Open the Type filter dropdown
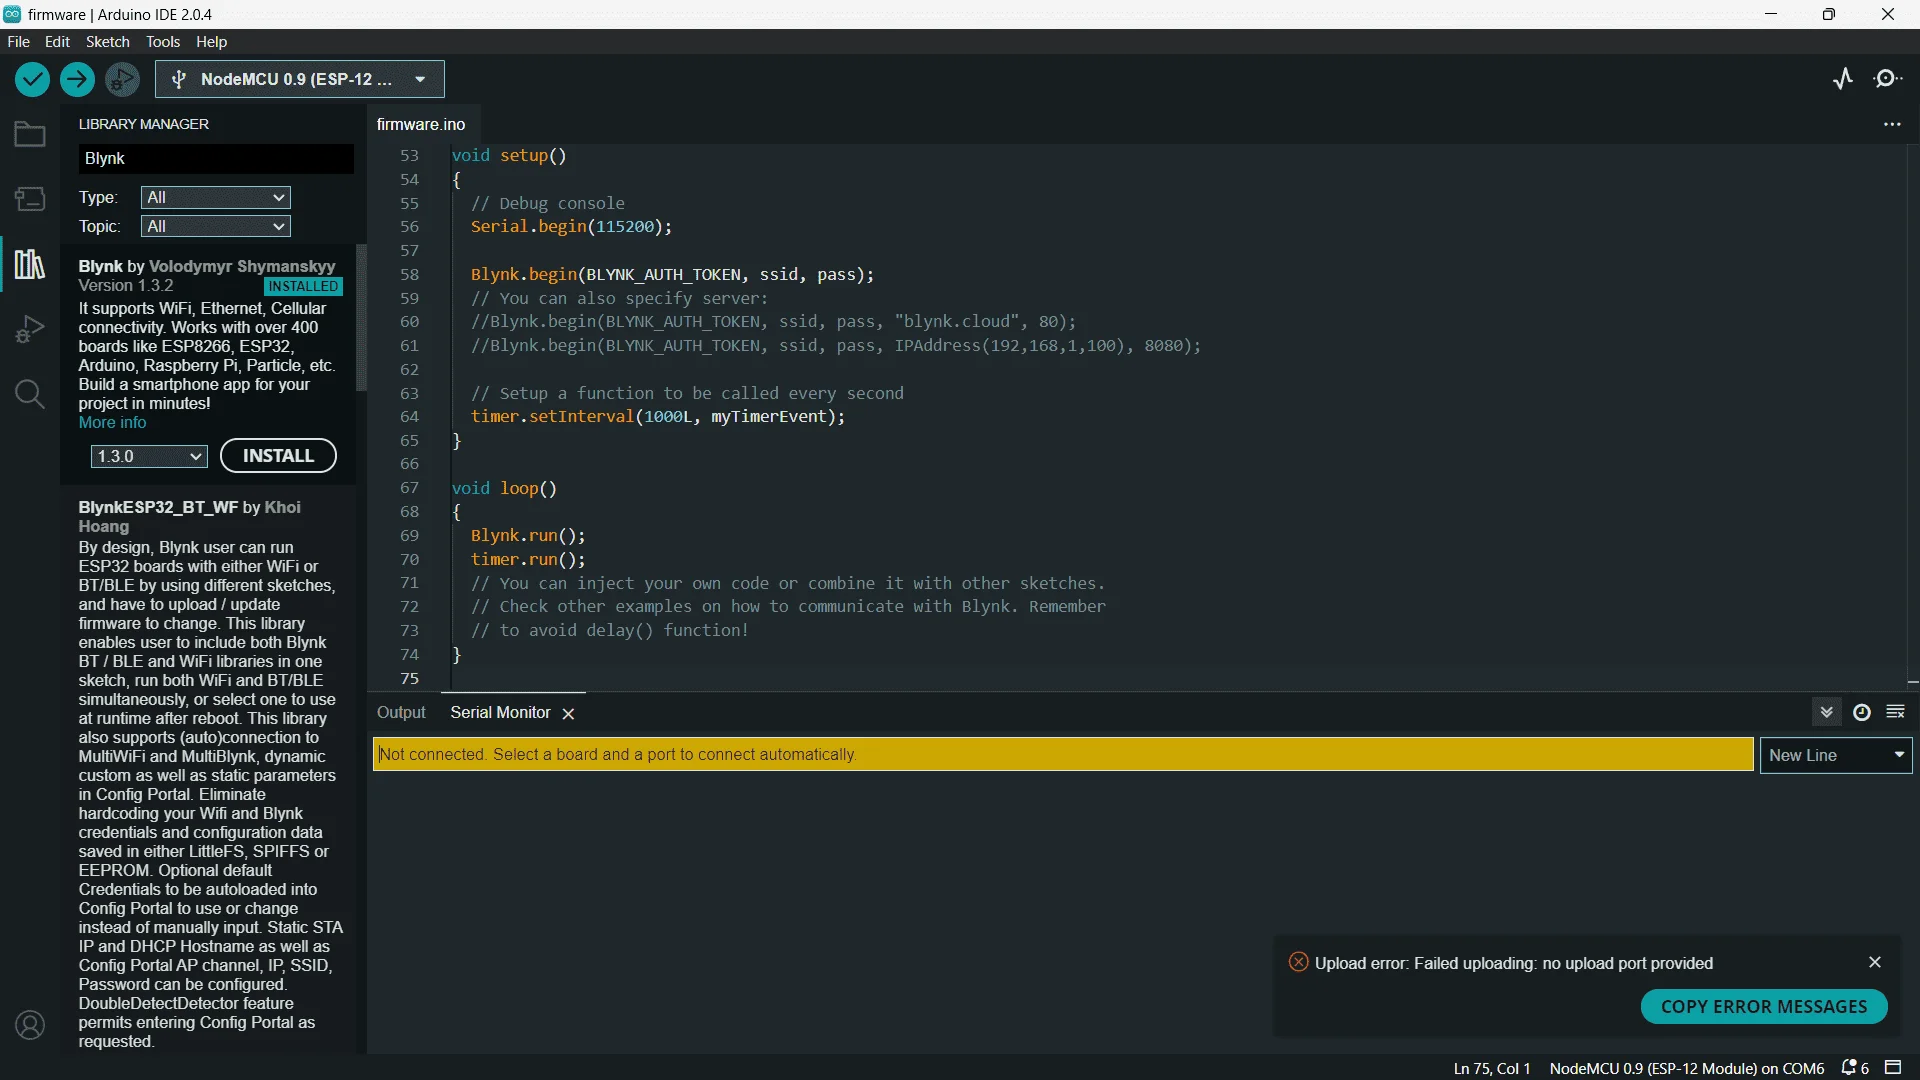The width and height of the screenshot is (1920, 1080). pyautogui.click(x=216, y=197)
